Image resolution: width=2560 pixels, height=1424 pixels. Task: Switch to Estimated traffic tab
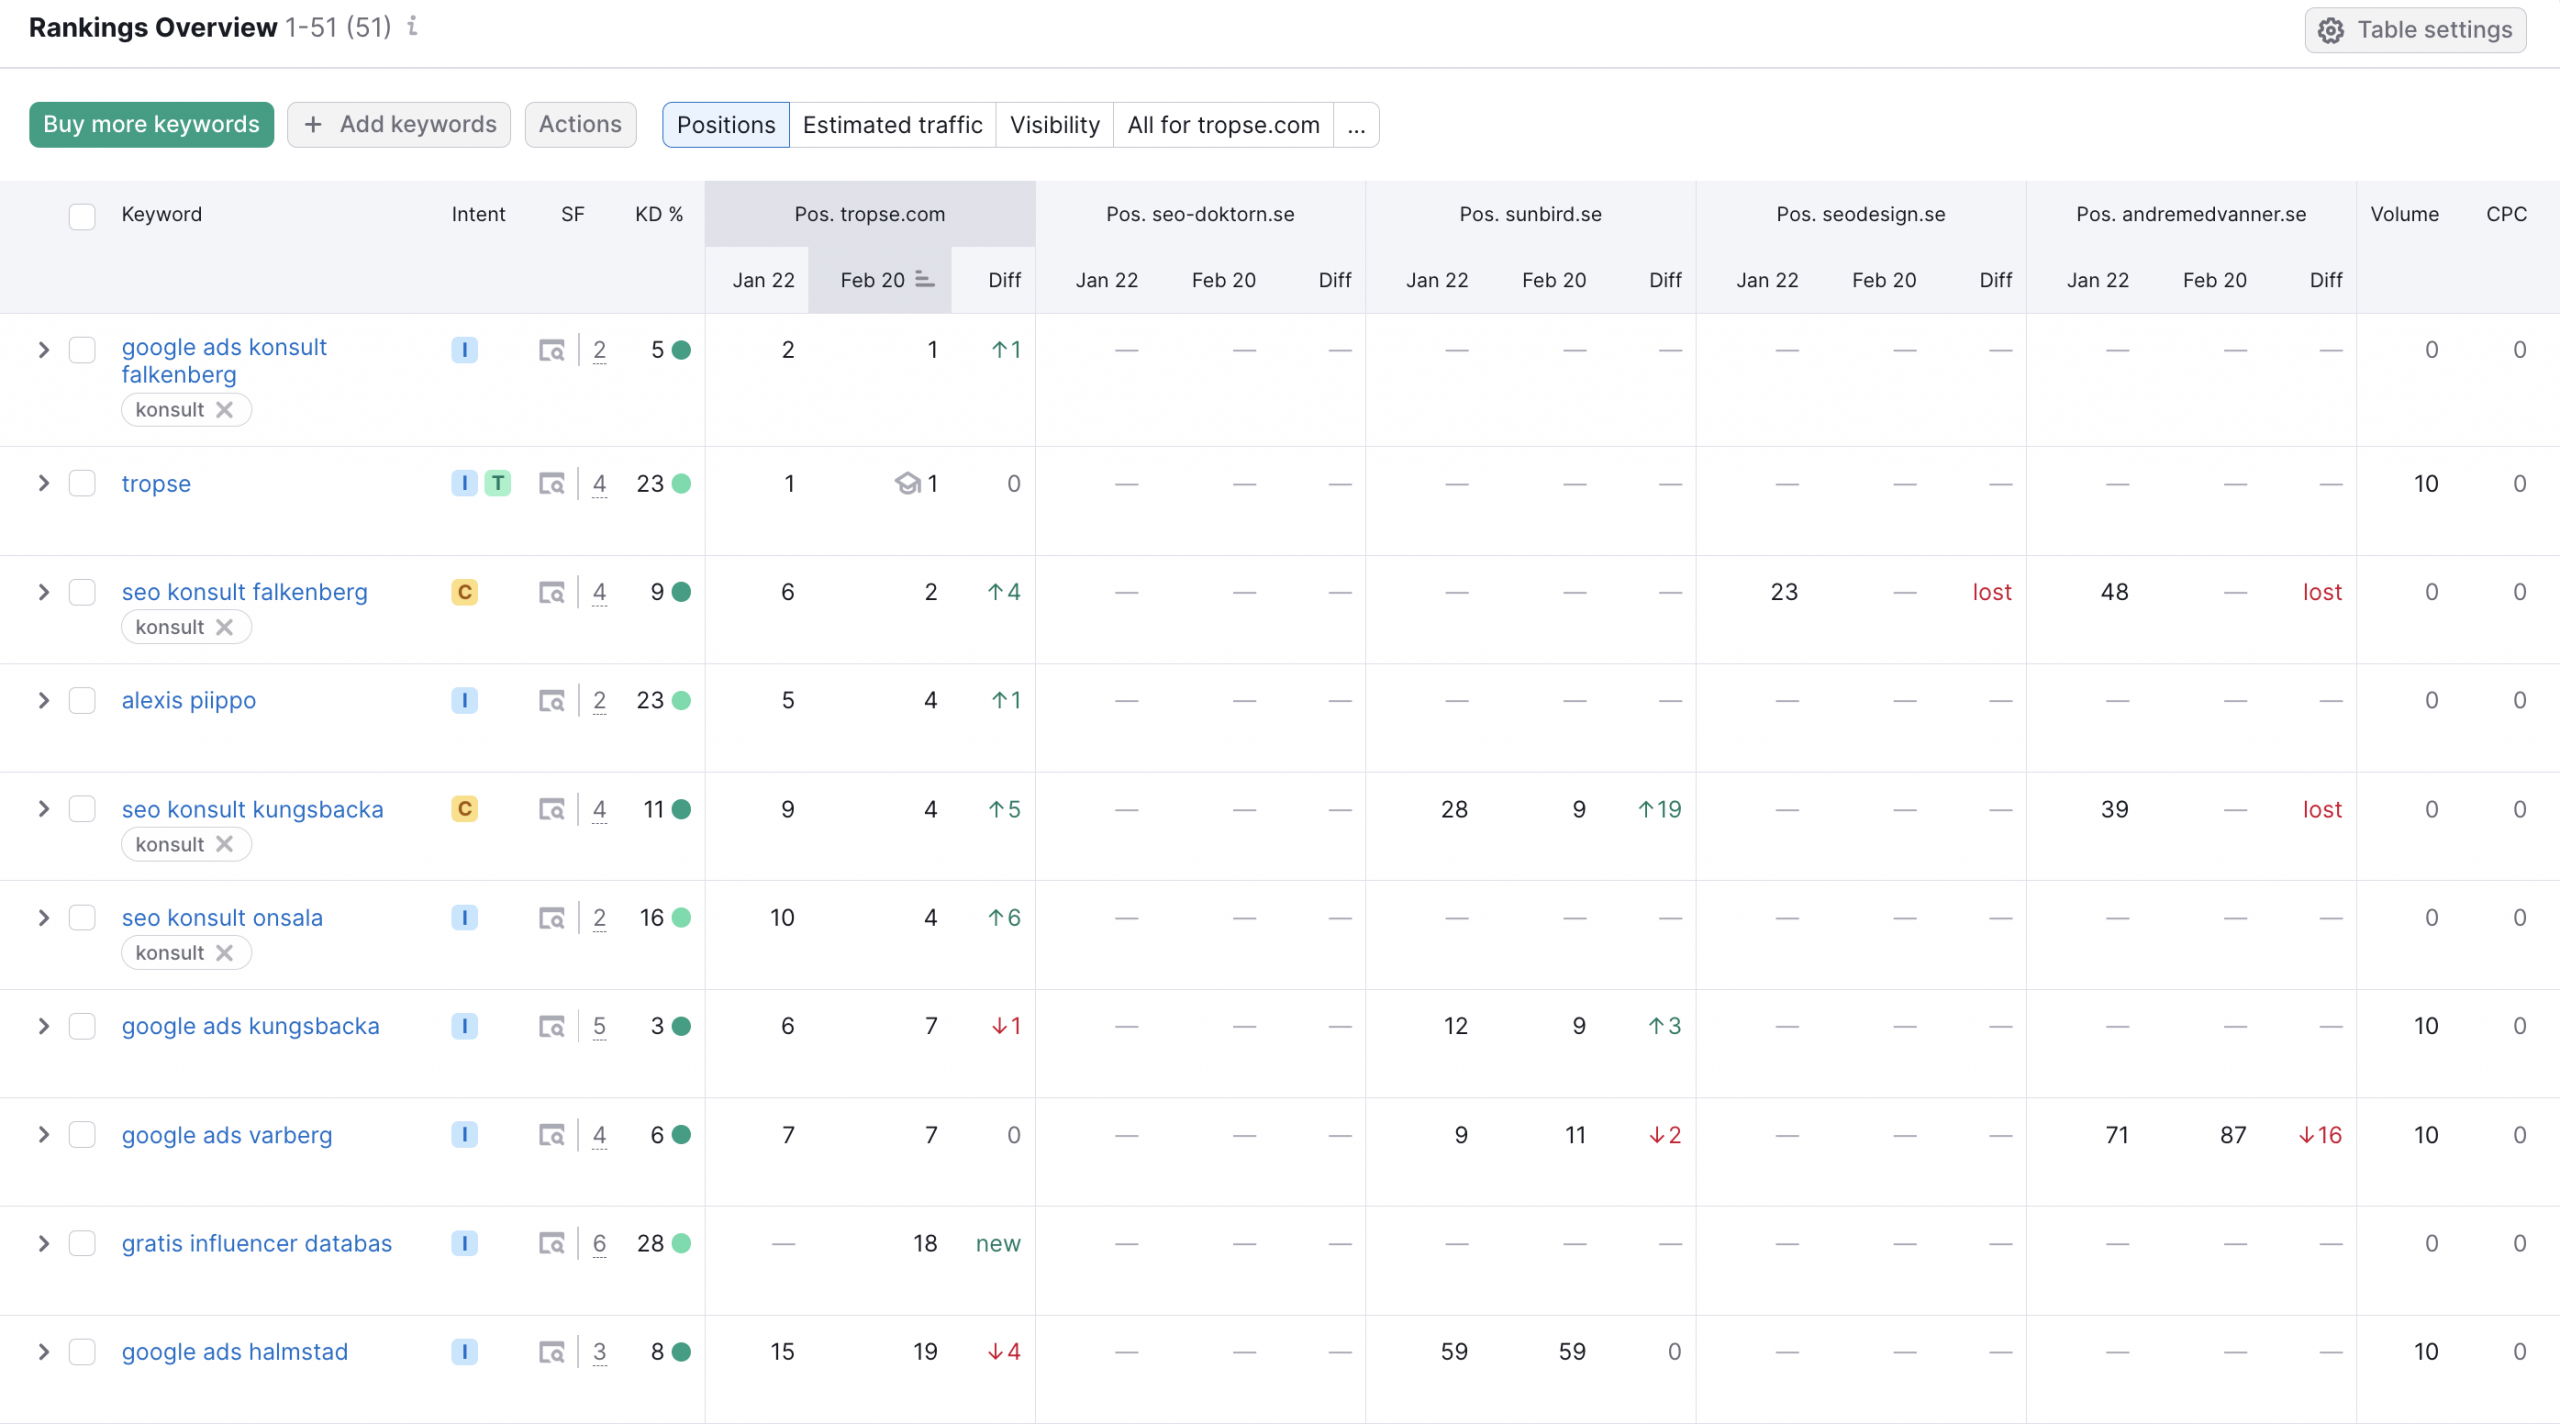(x=893, y=125)
